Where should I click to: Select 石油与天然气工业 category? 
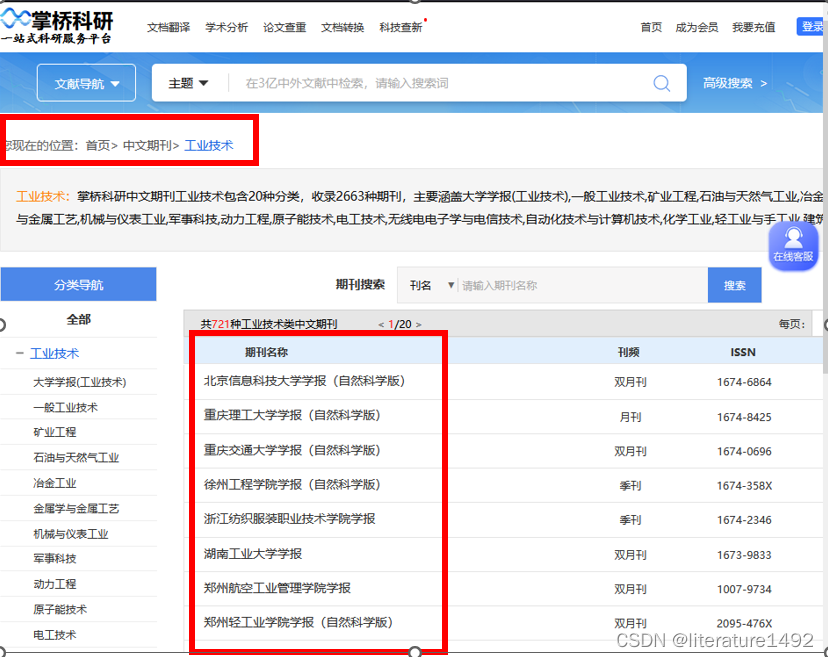[76, 457]
